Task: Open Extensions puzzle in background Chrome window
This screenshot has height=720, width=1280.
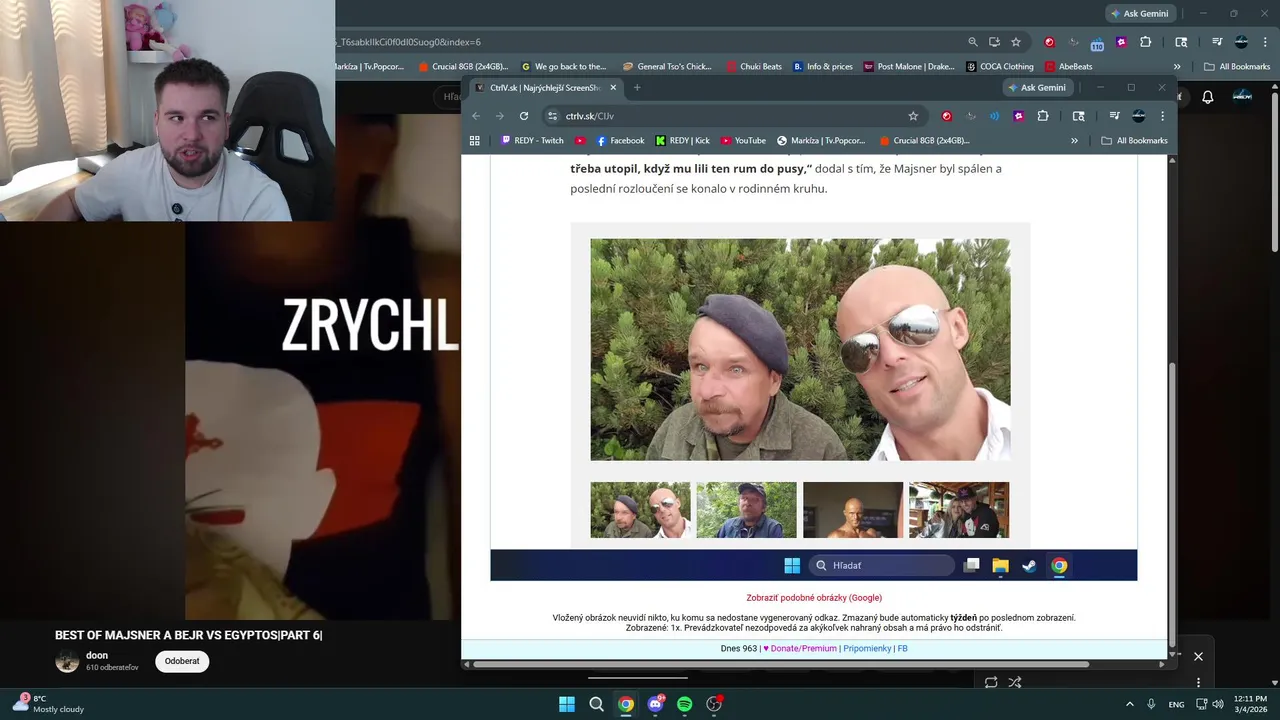Action: point(1145,42)
